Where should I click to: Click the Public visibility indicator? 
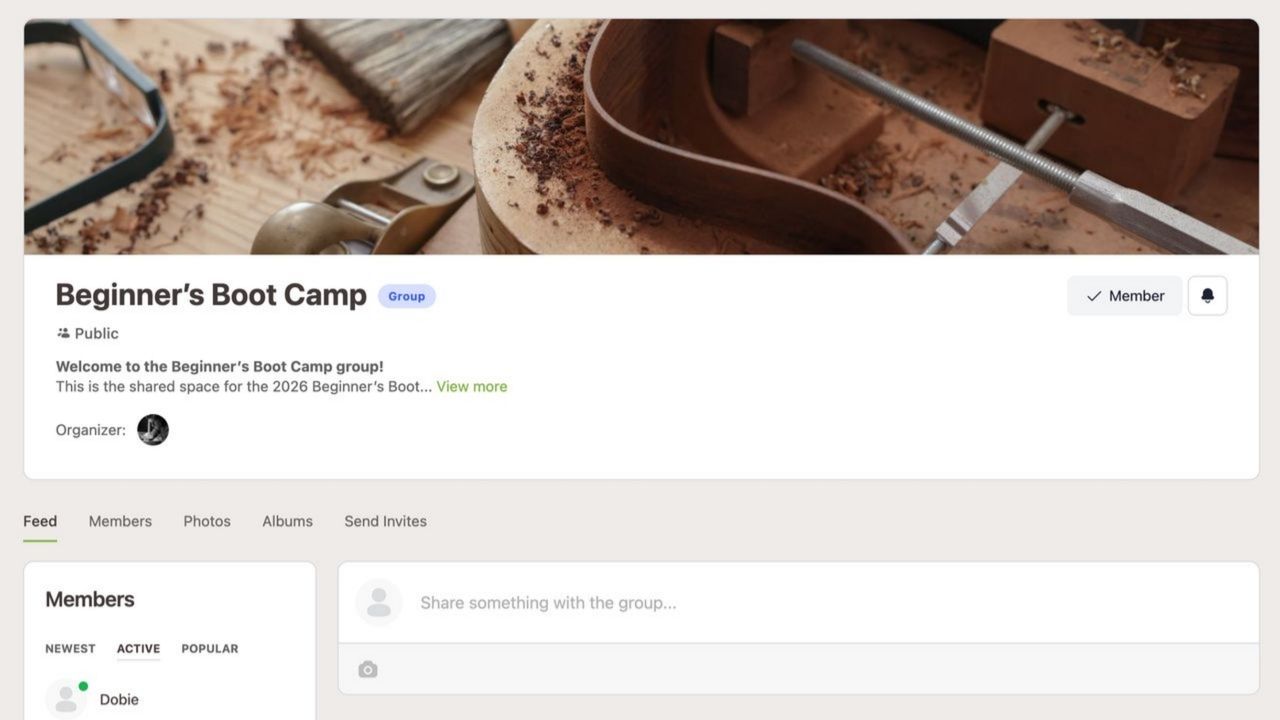pyautogui.click(x=87, y=333)
